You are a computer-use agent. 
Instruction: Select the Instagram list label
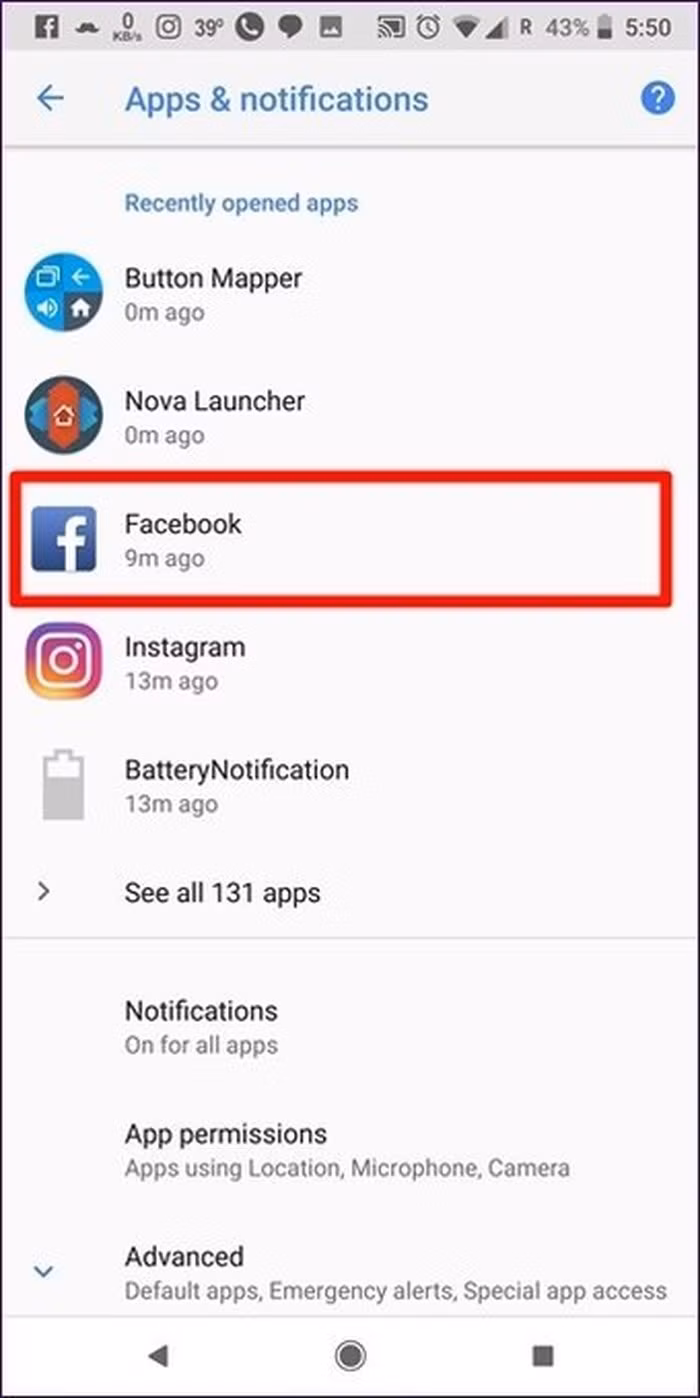184,647
